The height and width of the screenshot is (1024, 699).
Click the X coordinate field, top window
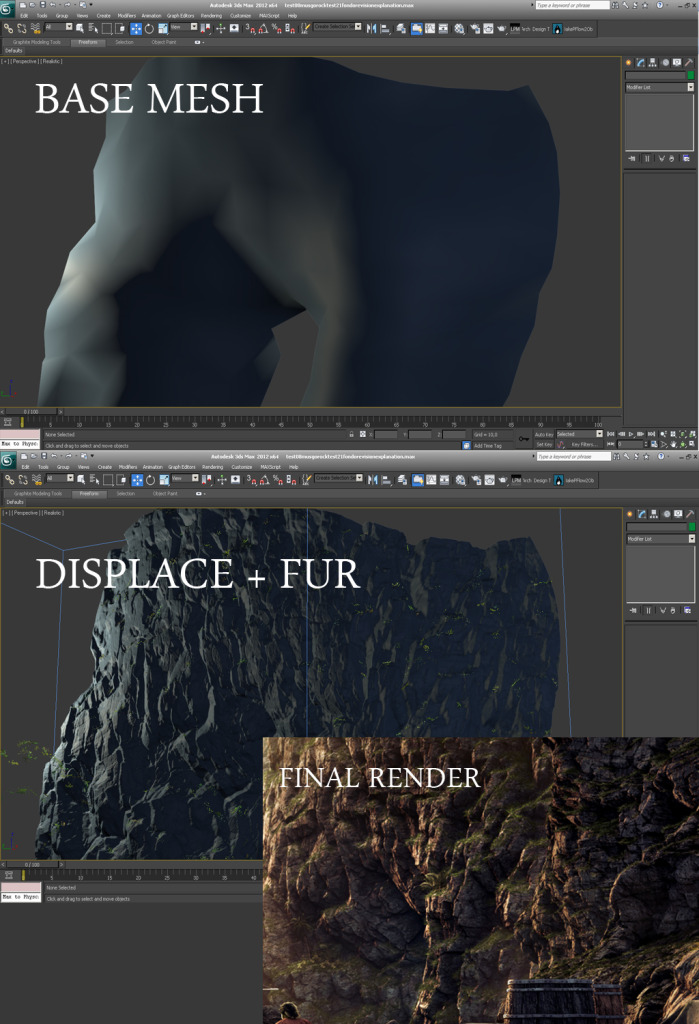click(x=385, y=434)
